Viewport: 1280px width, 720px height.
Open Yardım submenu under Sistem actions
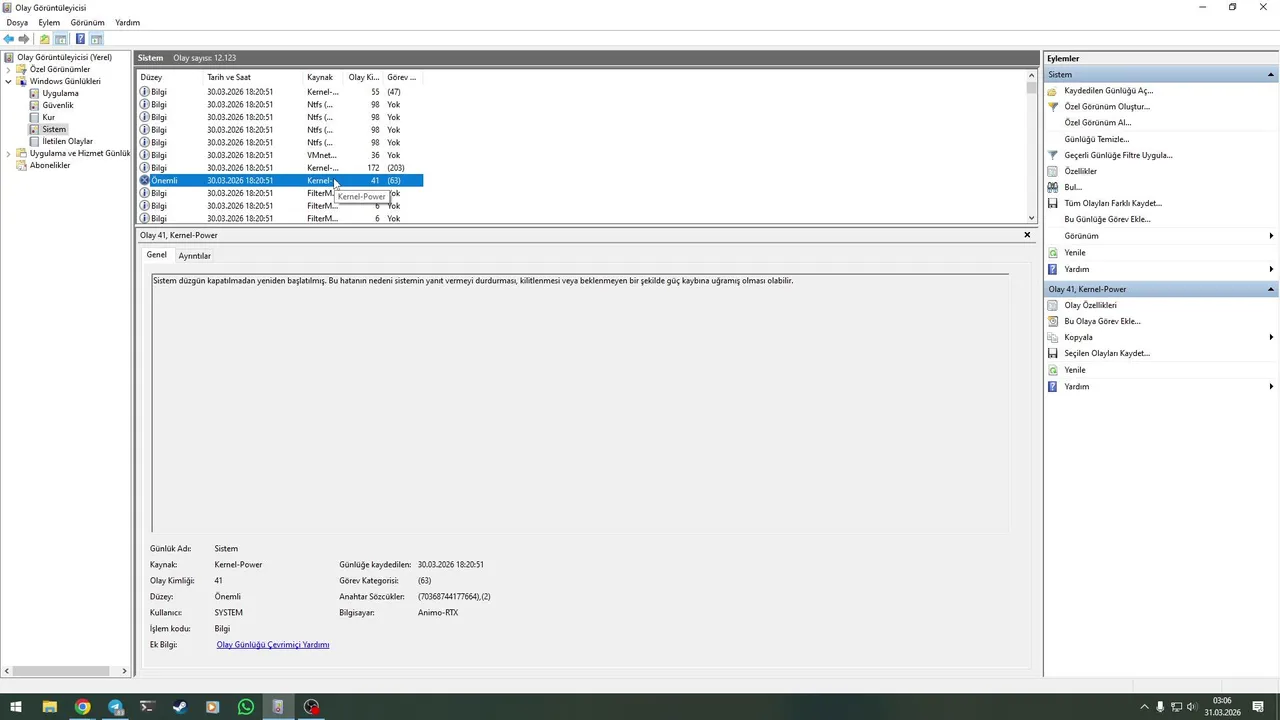(x=1160, y=269)
